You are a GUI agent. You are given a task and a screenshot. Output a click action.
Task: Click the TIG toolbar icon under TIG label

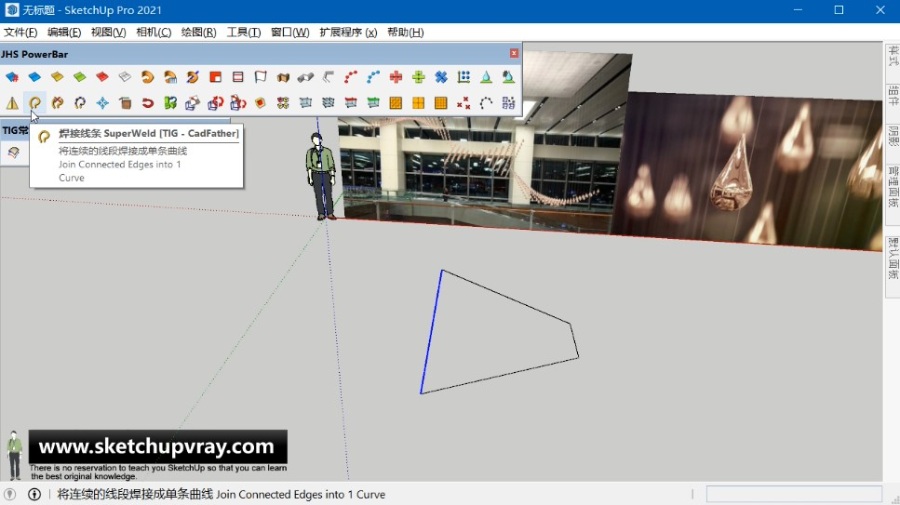point(13,152)
